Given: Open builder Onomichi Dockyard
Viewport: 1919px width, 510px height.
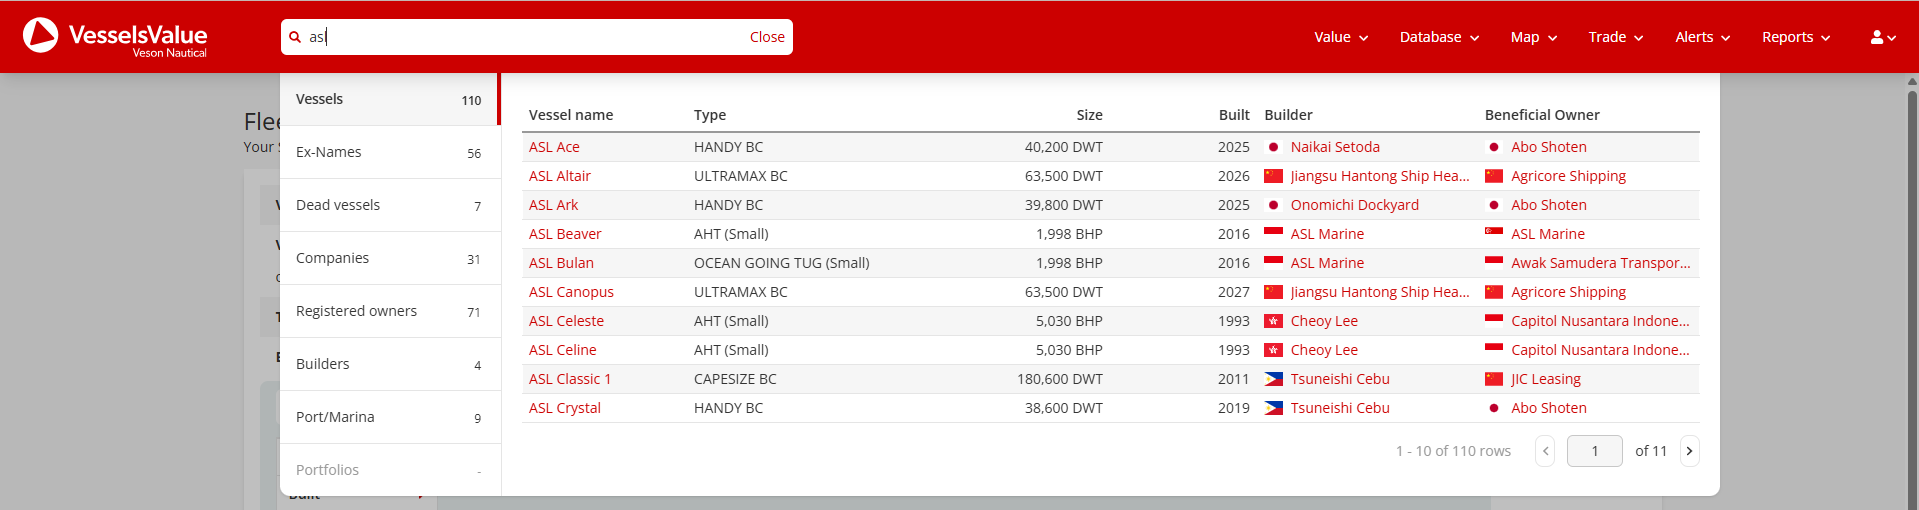Looking at the screenshot, I should pyautogui.click(x=1354, y=205).
